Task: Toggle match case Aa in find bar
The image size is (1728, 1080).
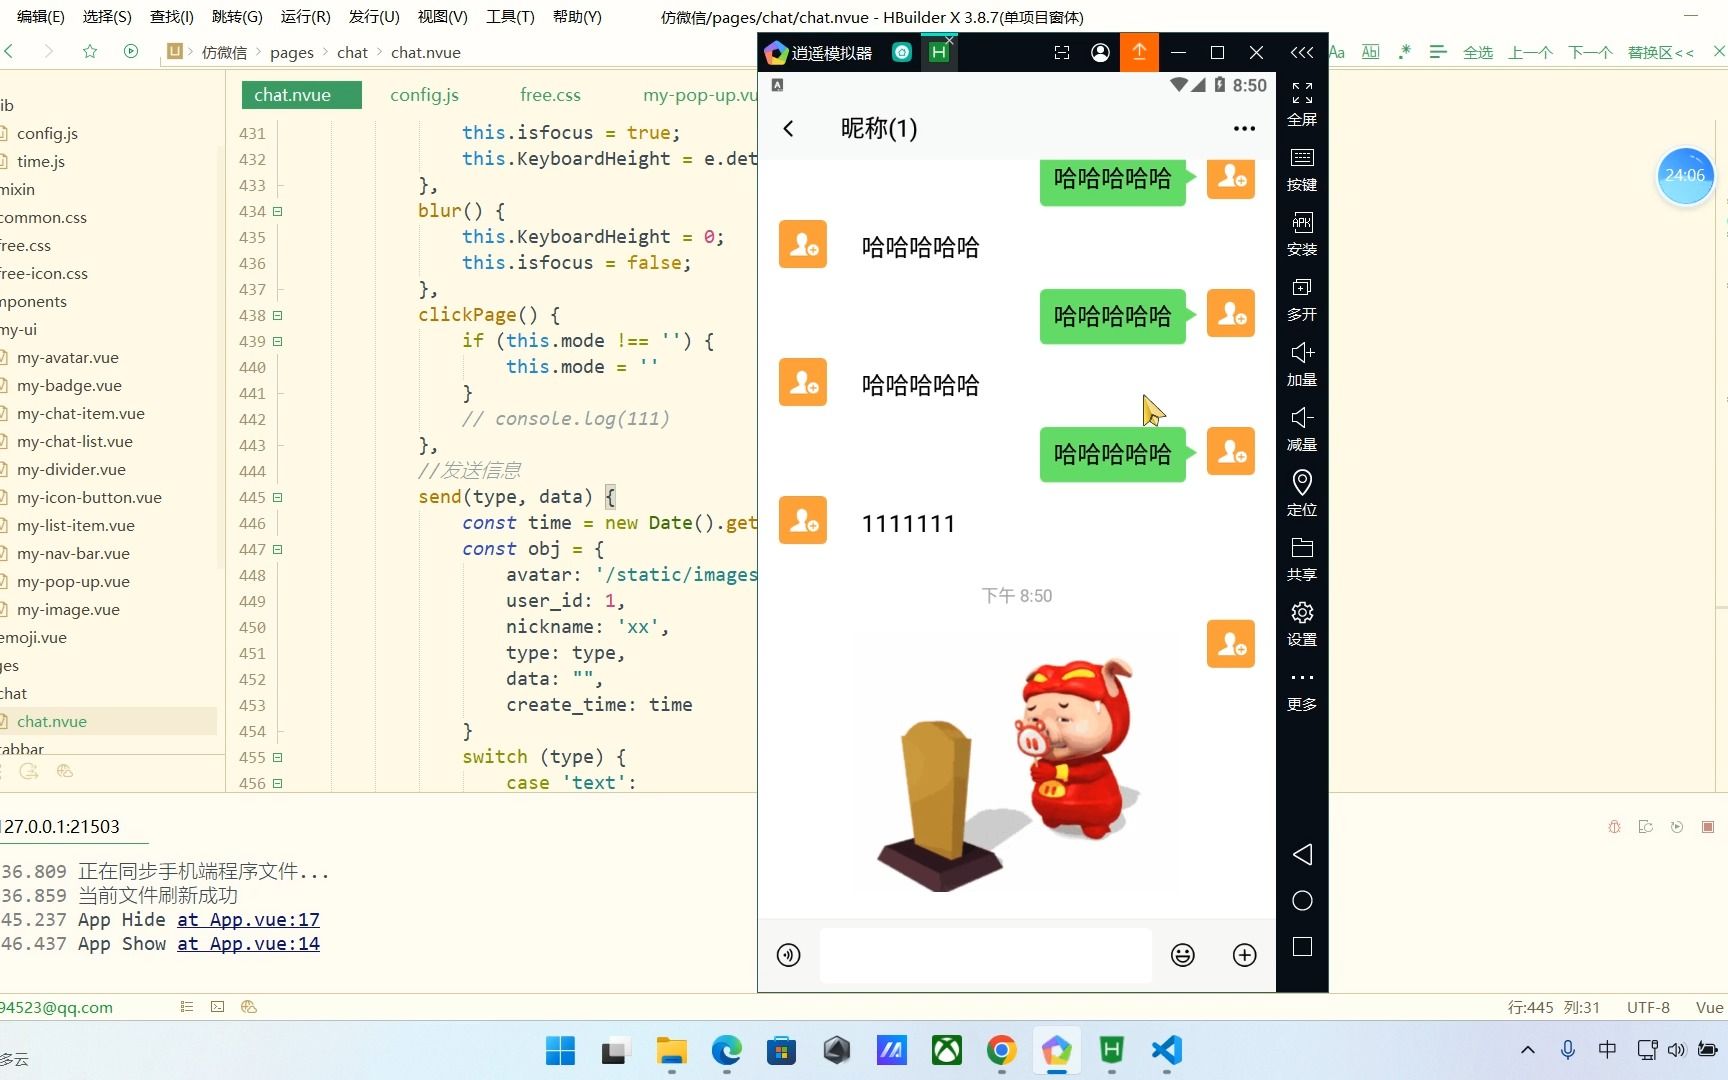Action: 1337,52
